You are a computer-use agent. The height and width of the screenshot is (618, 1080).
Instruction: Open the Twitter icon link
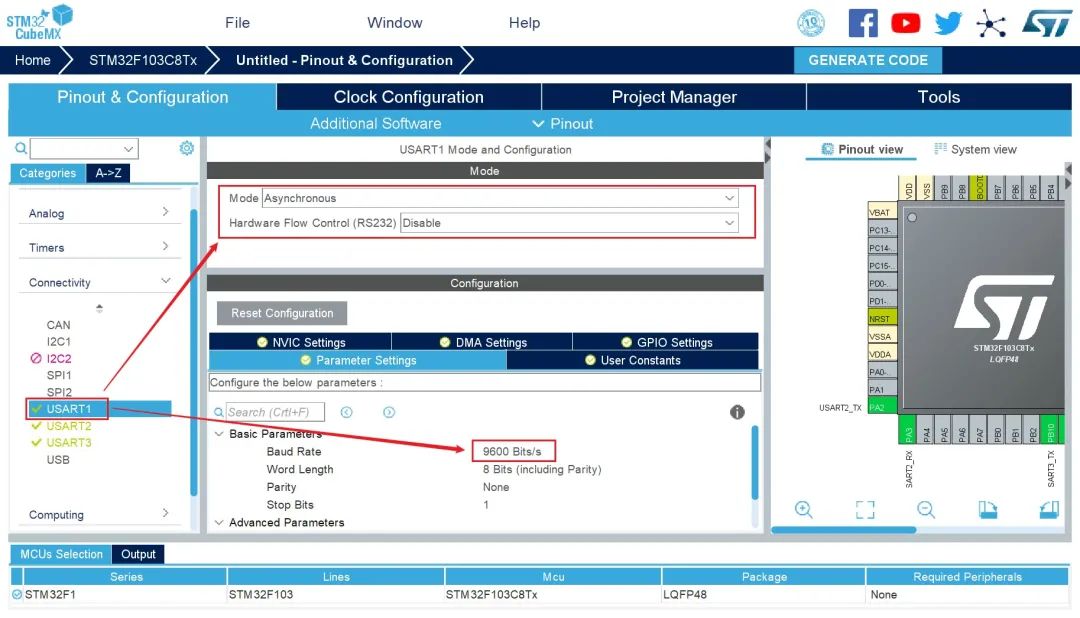[x=948, y=23]
